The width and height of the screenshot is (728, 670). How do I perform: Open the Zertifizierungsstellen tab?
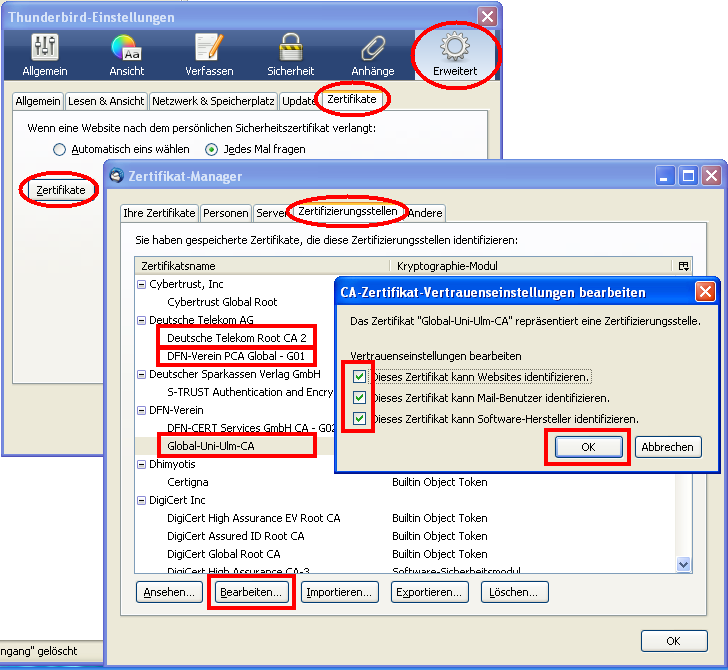point(348,211)
